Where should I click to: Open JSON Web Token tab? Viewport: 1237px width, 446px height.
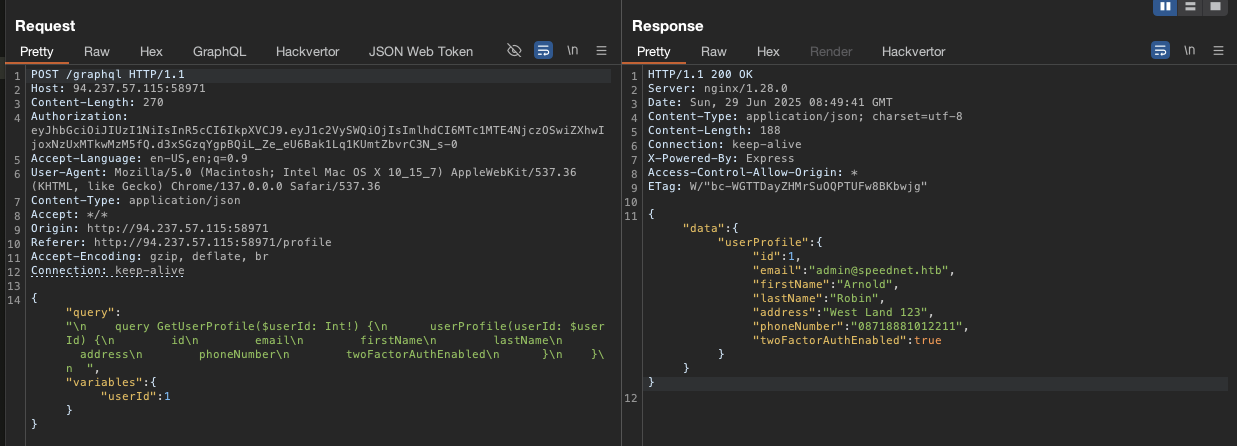(420, 51)
